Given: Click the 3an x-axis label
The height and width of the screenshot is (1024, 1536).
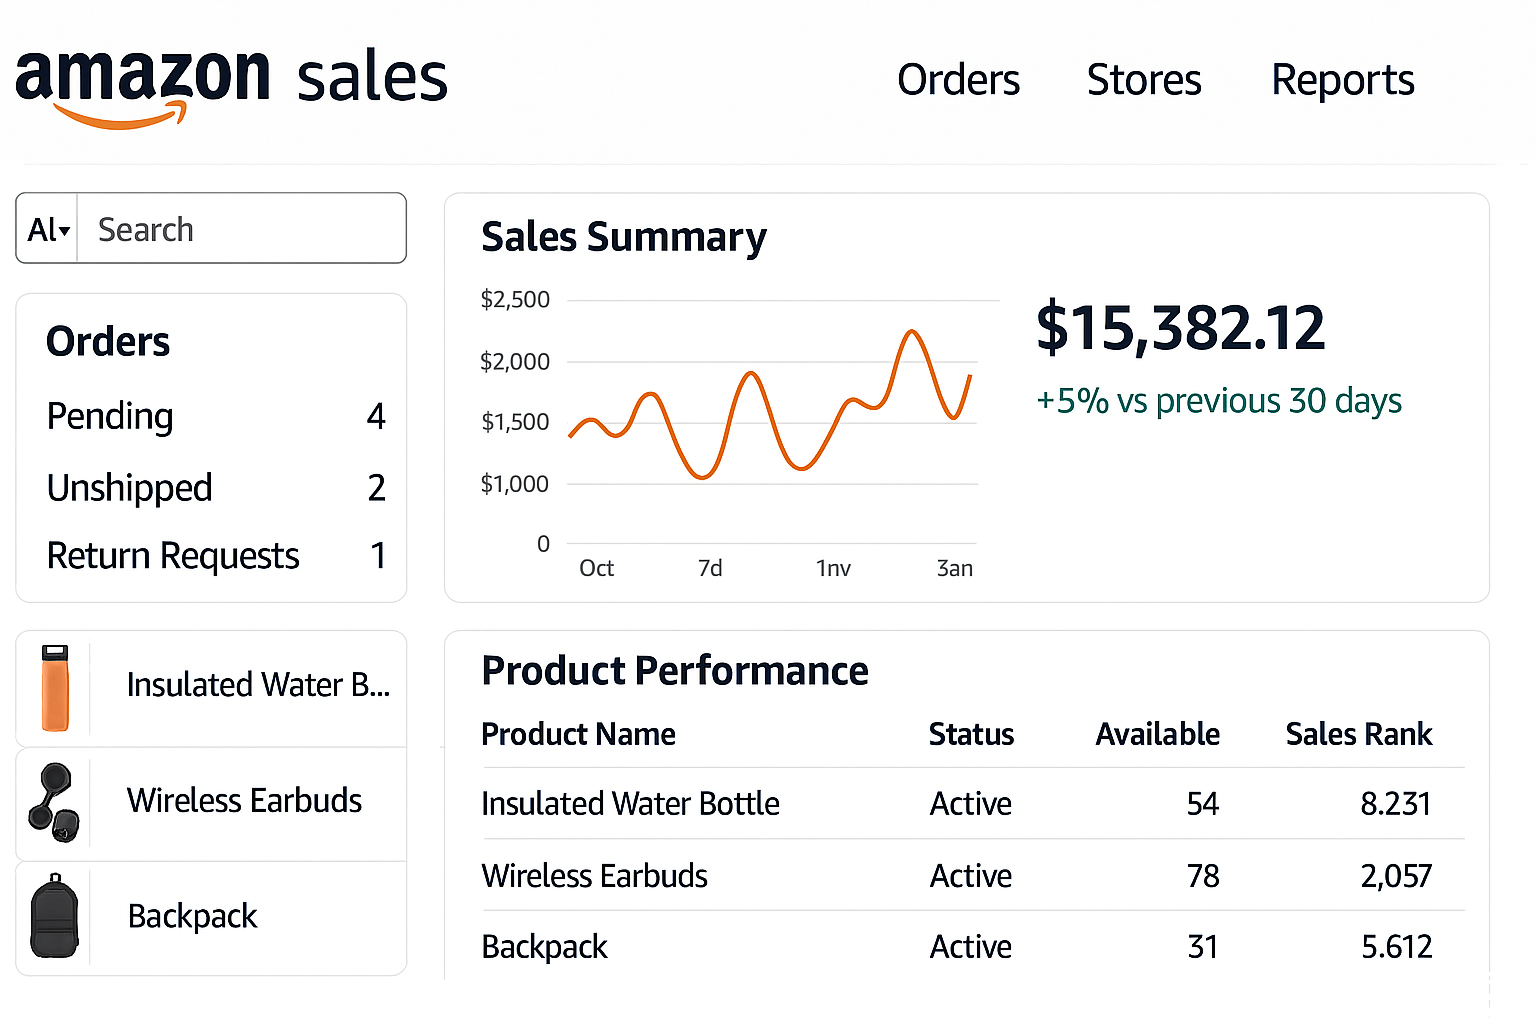Looking at the screenshot, I should point(954,568).
